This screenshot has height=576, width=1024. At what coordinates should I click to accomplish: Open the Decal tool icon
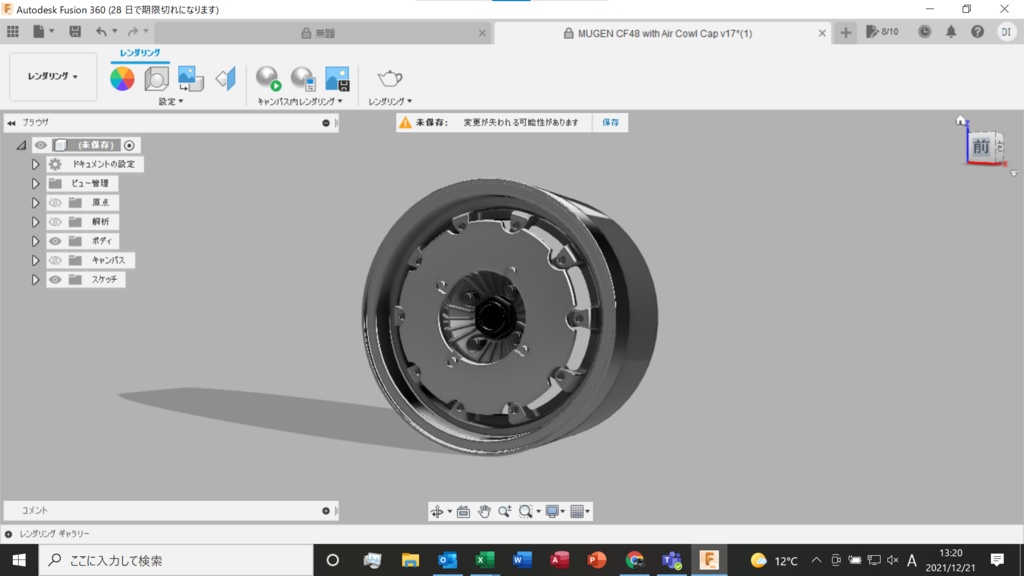click(191, 79)
